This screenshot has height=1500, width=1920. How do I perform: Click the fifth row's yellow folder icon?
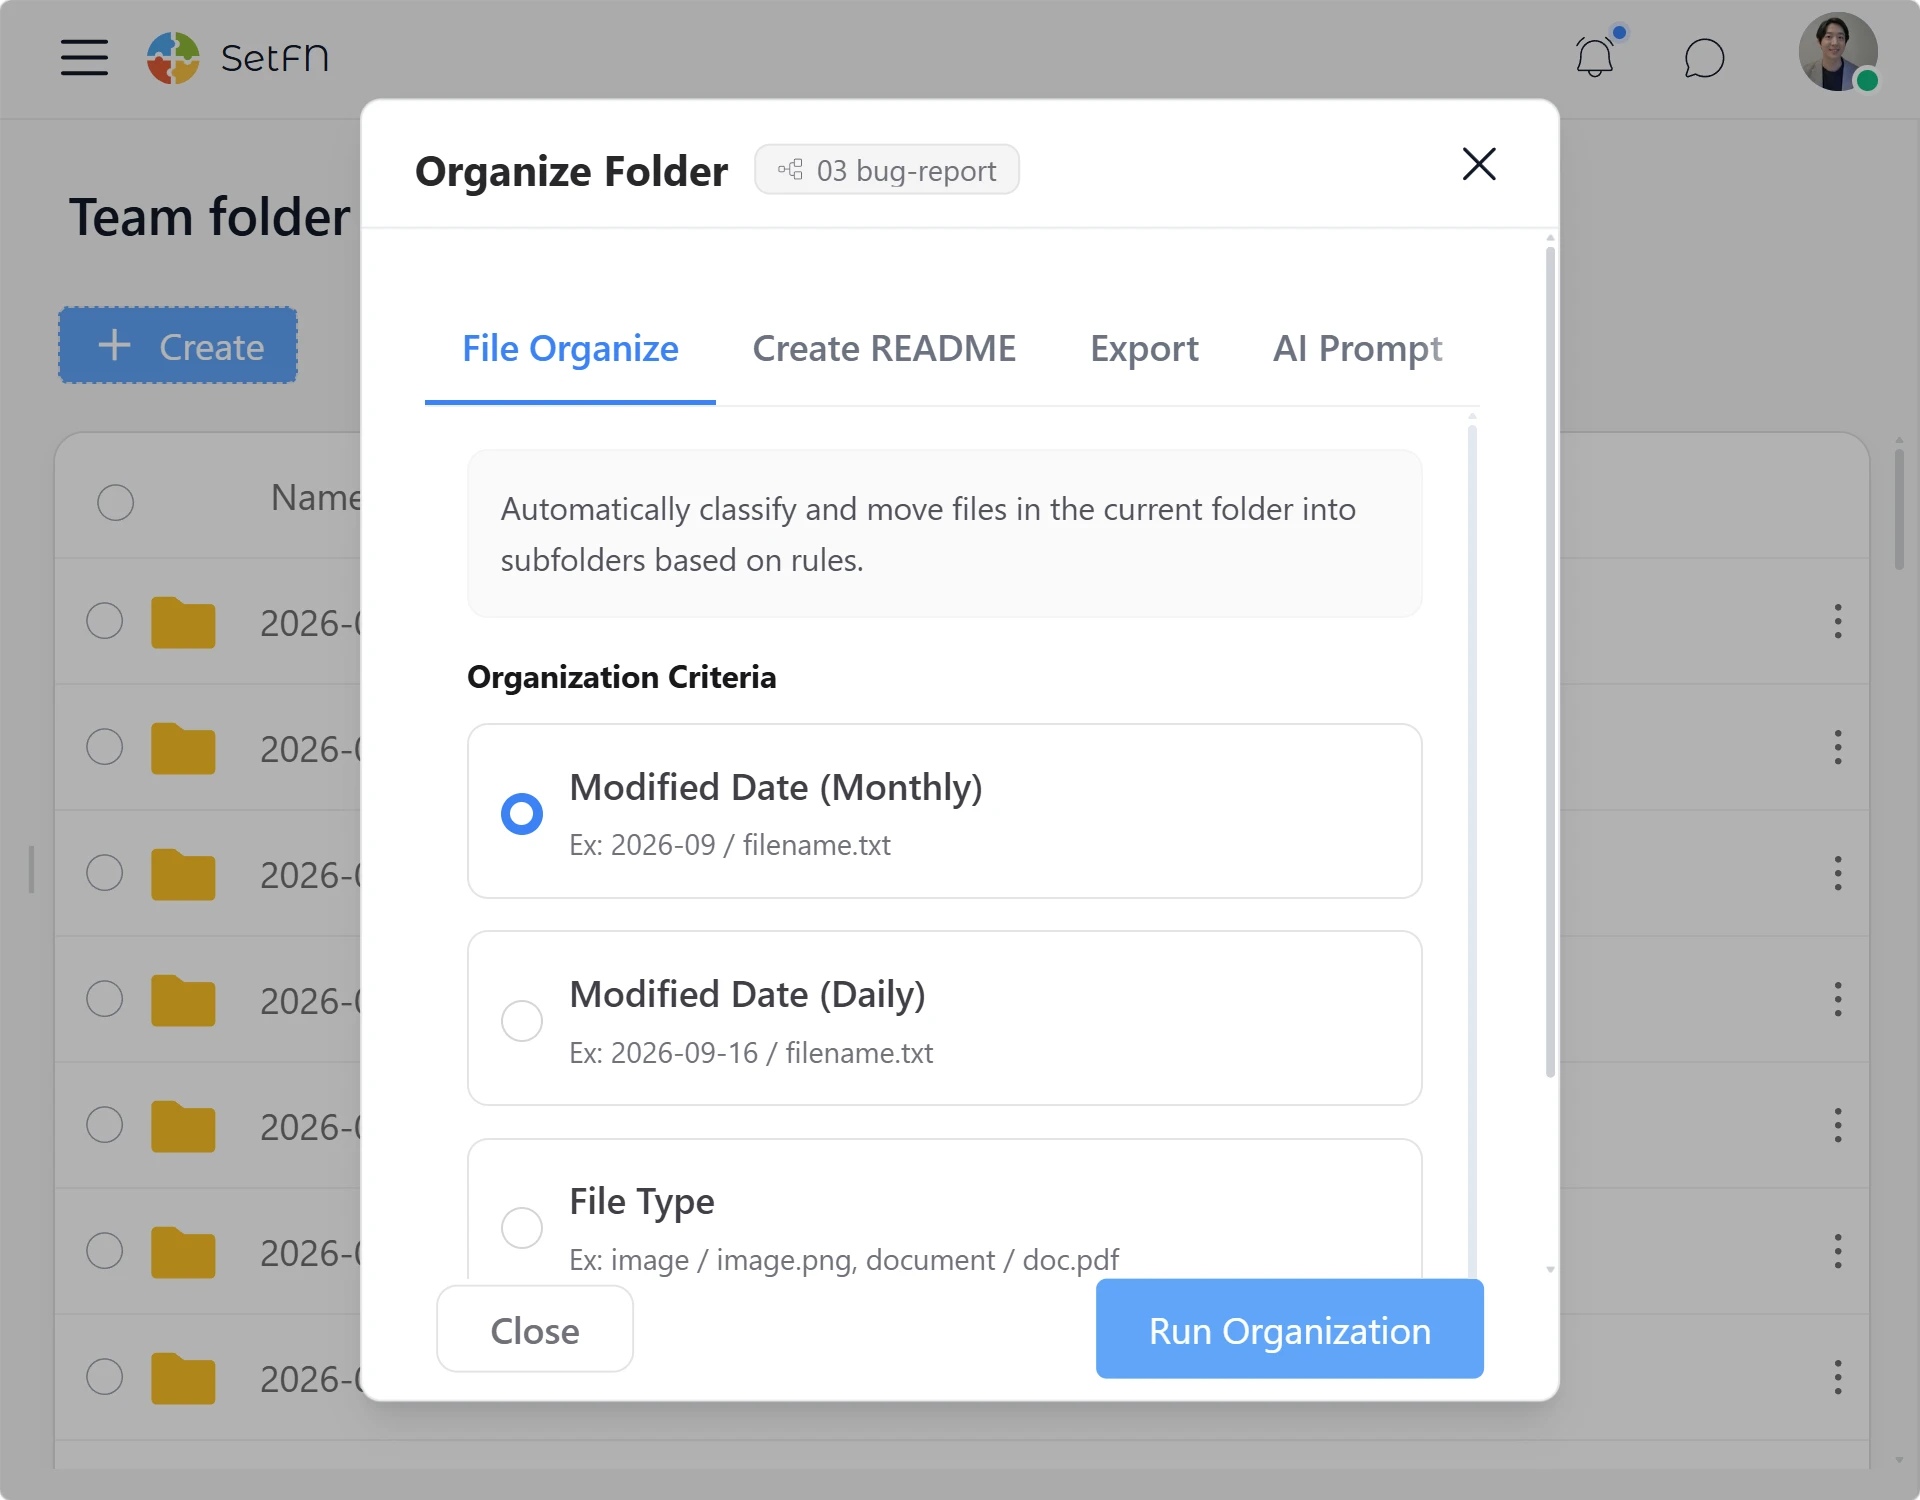click(x=183, y=1126)
